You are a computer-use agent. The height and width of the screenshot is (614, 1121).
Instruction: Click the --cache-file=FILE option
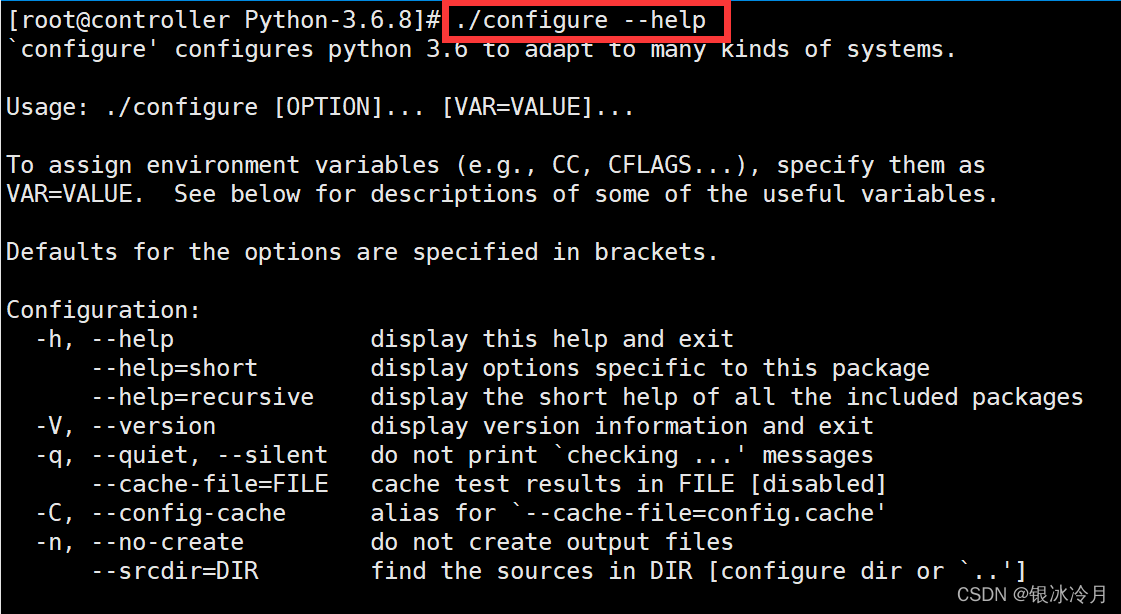[x=209, y=484]
